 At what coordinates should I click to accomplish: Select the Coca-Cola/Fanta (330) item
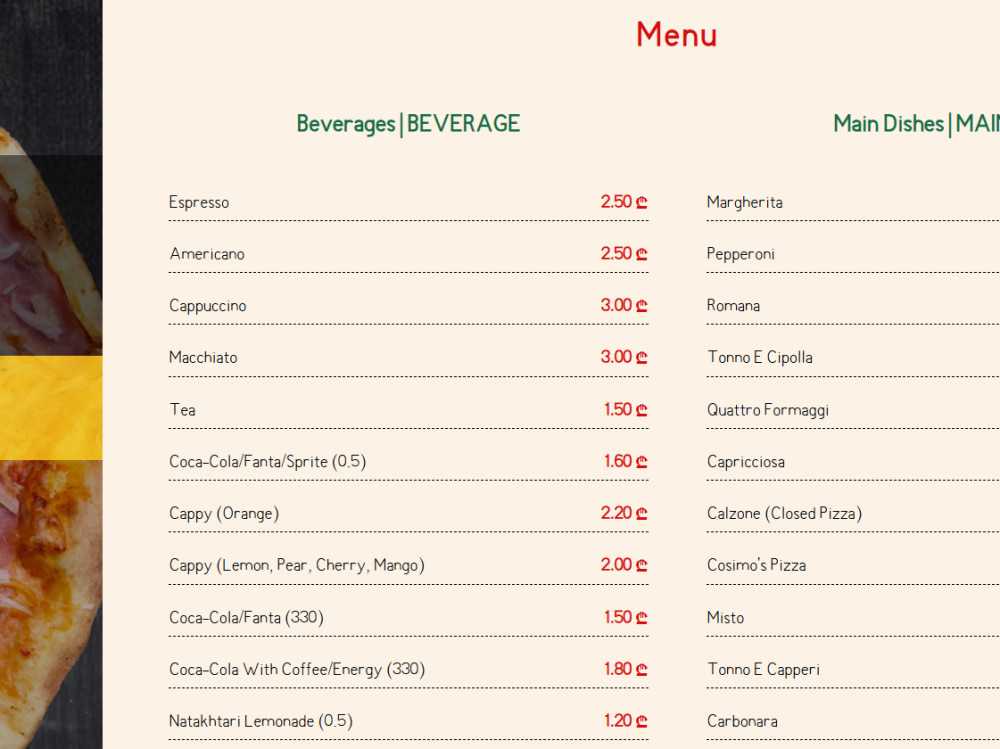point(246,618)
